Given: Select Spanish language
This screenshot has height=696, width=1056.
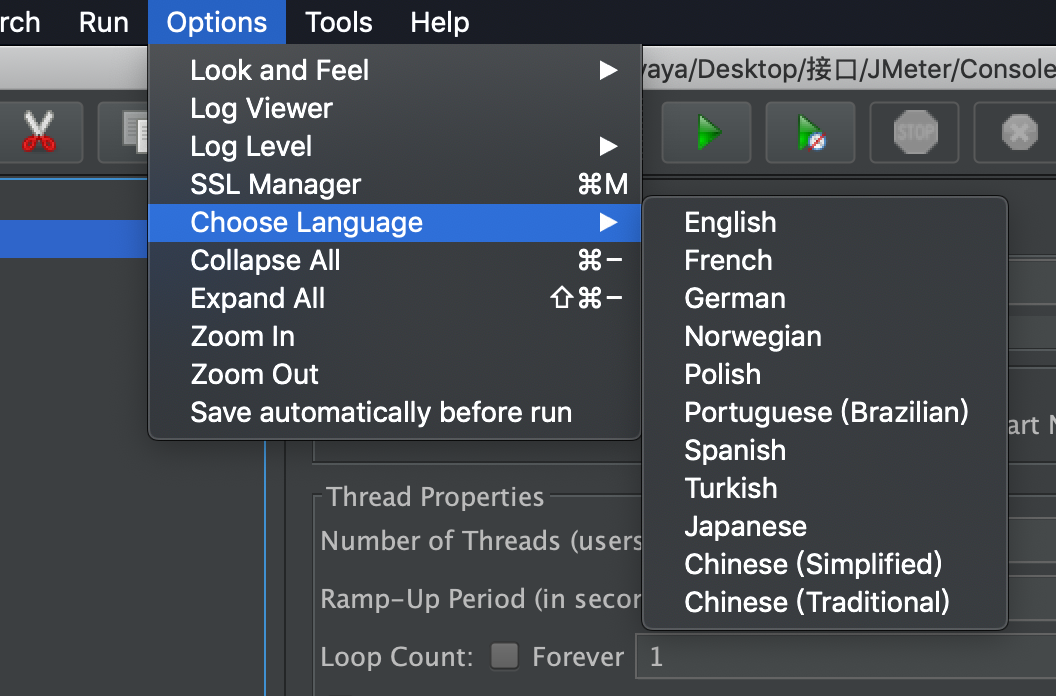Looking at the screenshot, I should point(825,450).
